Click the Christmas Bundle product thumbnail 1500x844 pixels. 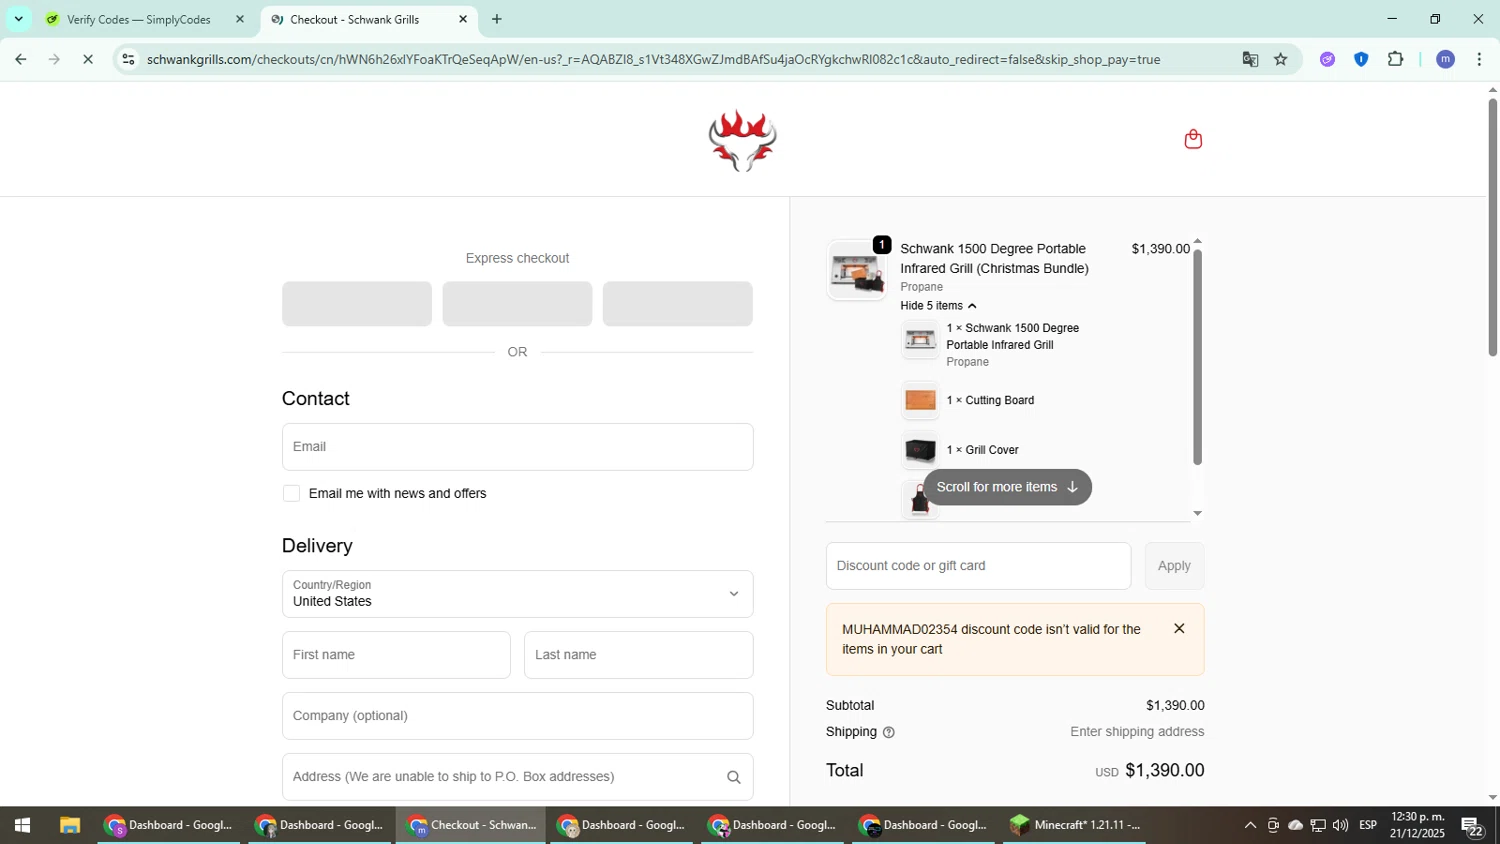857,270
